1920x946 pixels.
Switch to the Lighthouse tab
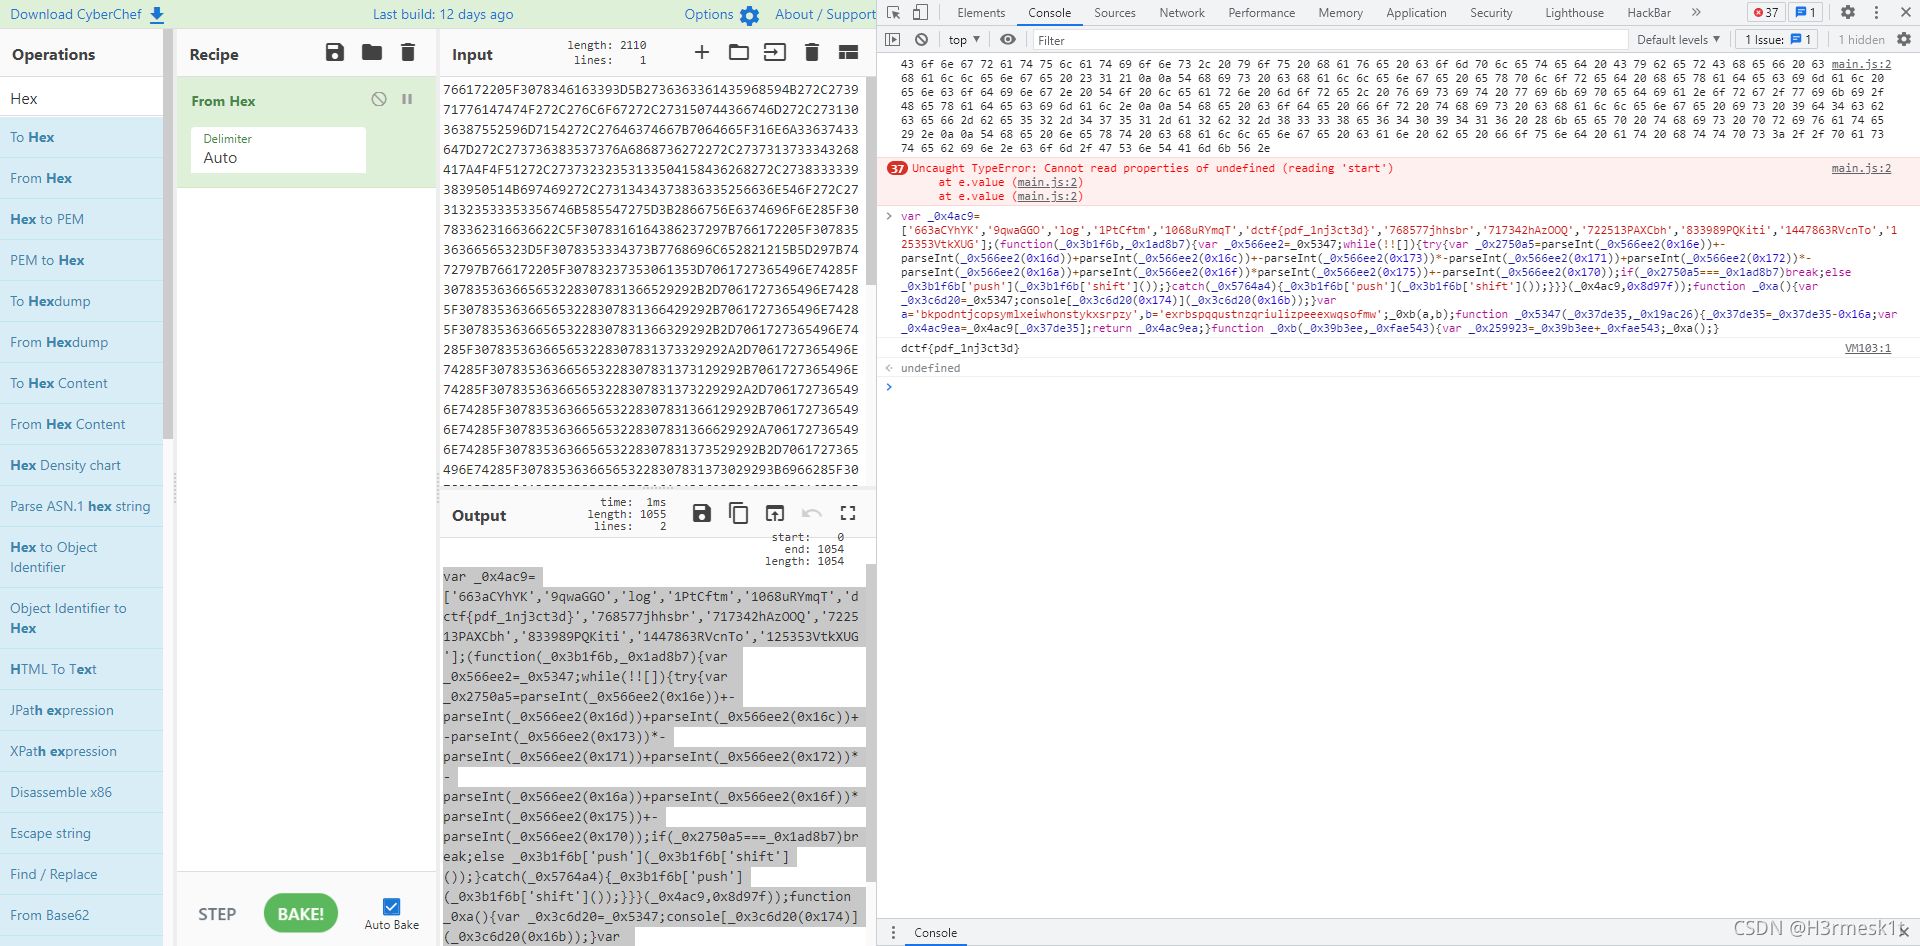1574,13
